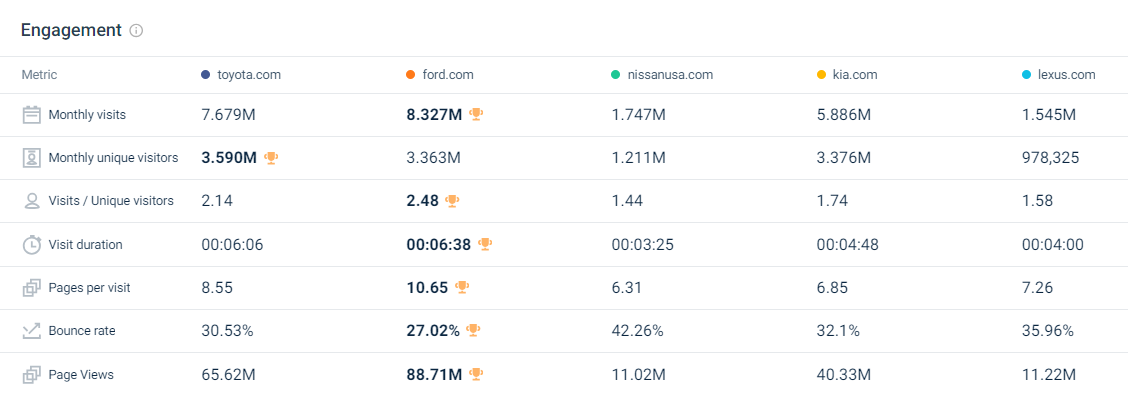Open the lexus.com column header

coord(1066,75)
